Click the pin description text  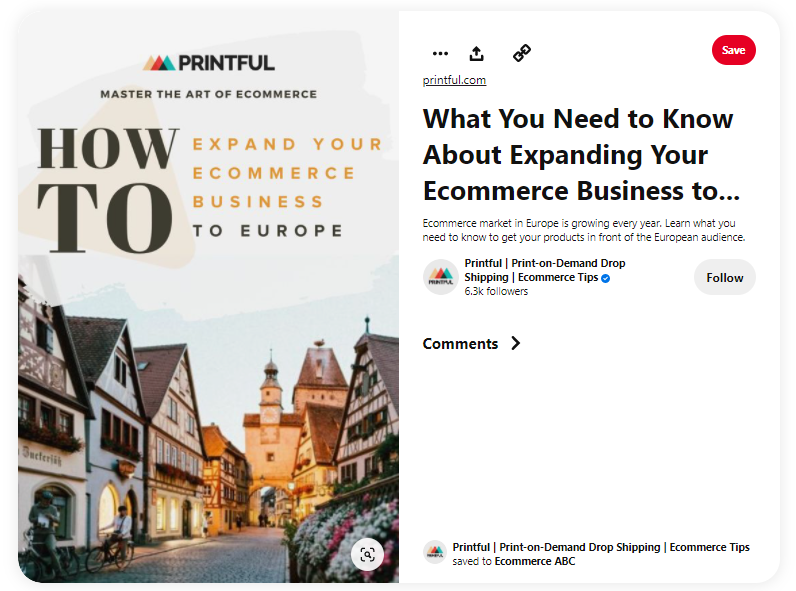pyautogui.click(x=584, y=230)
